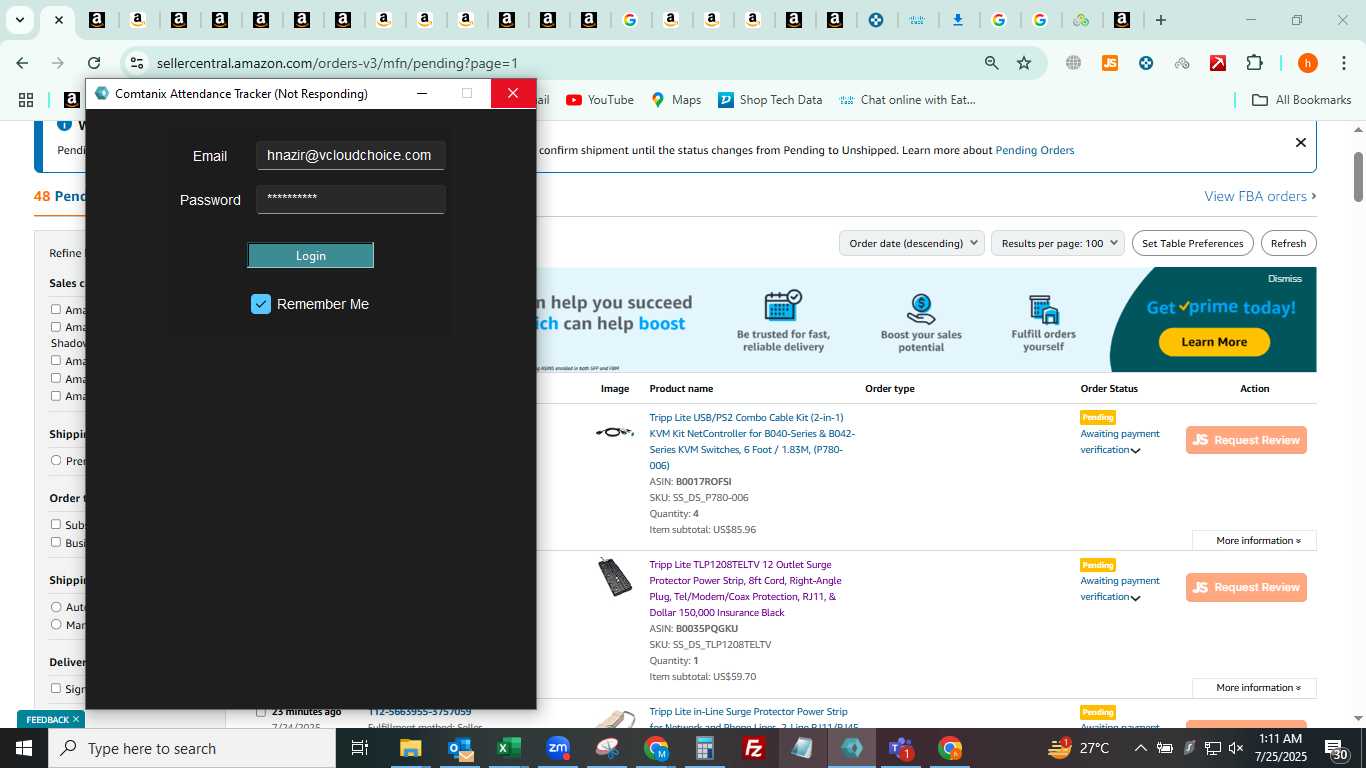Open the YouTube bookmark
The width and height of the screenshot is (1366, 768).
600,100
